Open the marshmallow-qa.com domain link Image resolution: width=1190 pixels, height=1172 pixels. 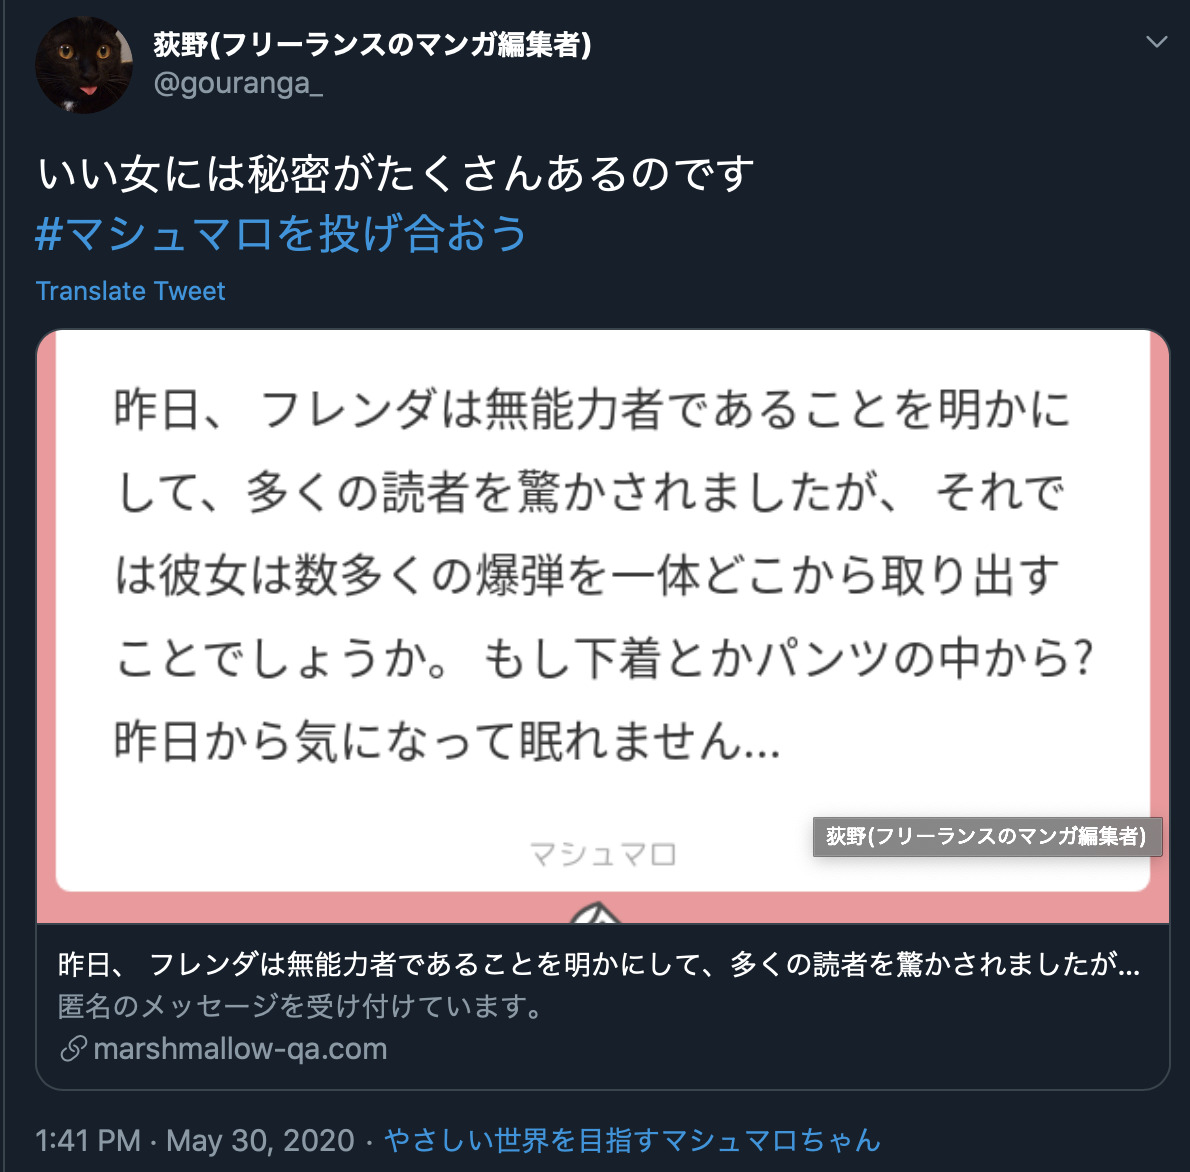pyautogui.click(x=240, y=1049)
